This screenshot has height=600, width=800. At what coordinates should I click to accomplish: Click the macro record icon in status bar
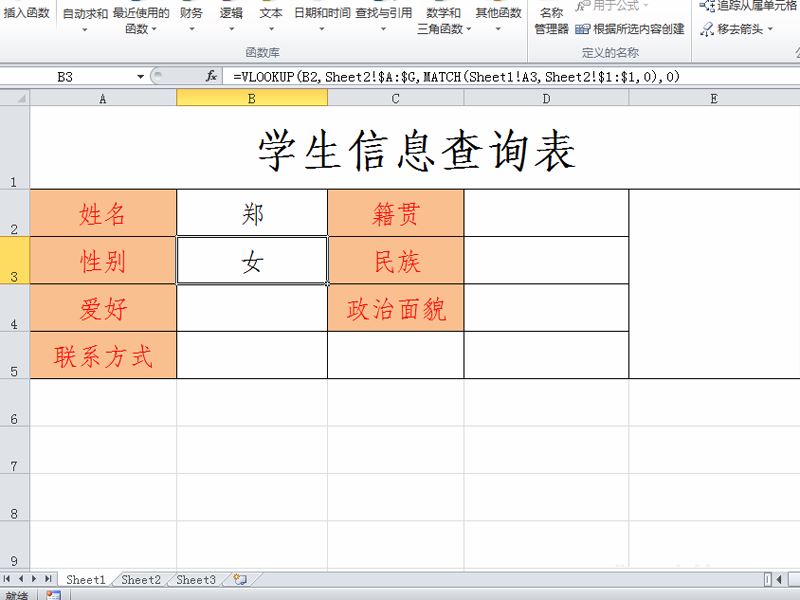(x=53, y=595)
